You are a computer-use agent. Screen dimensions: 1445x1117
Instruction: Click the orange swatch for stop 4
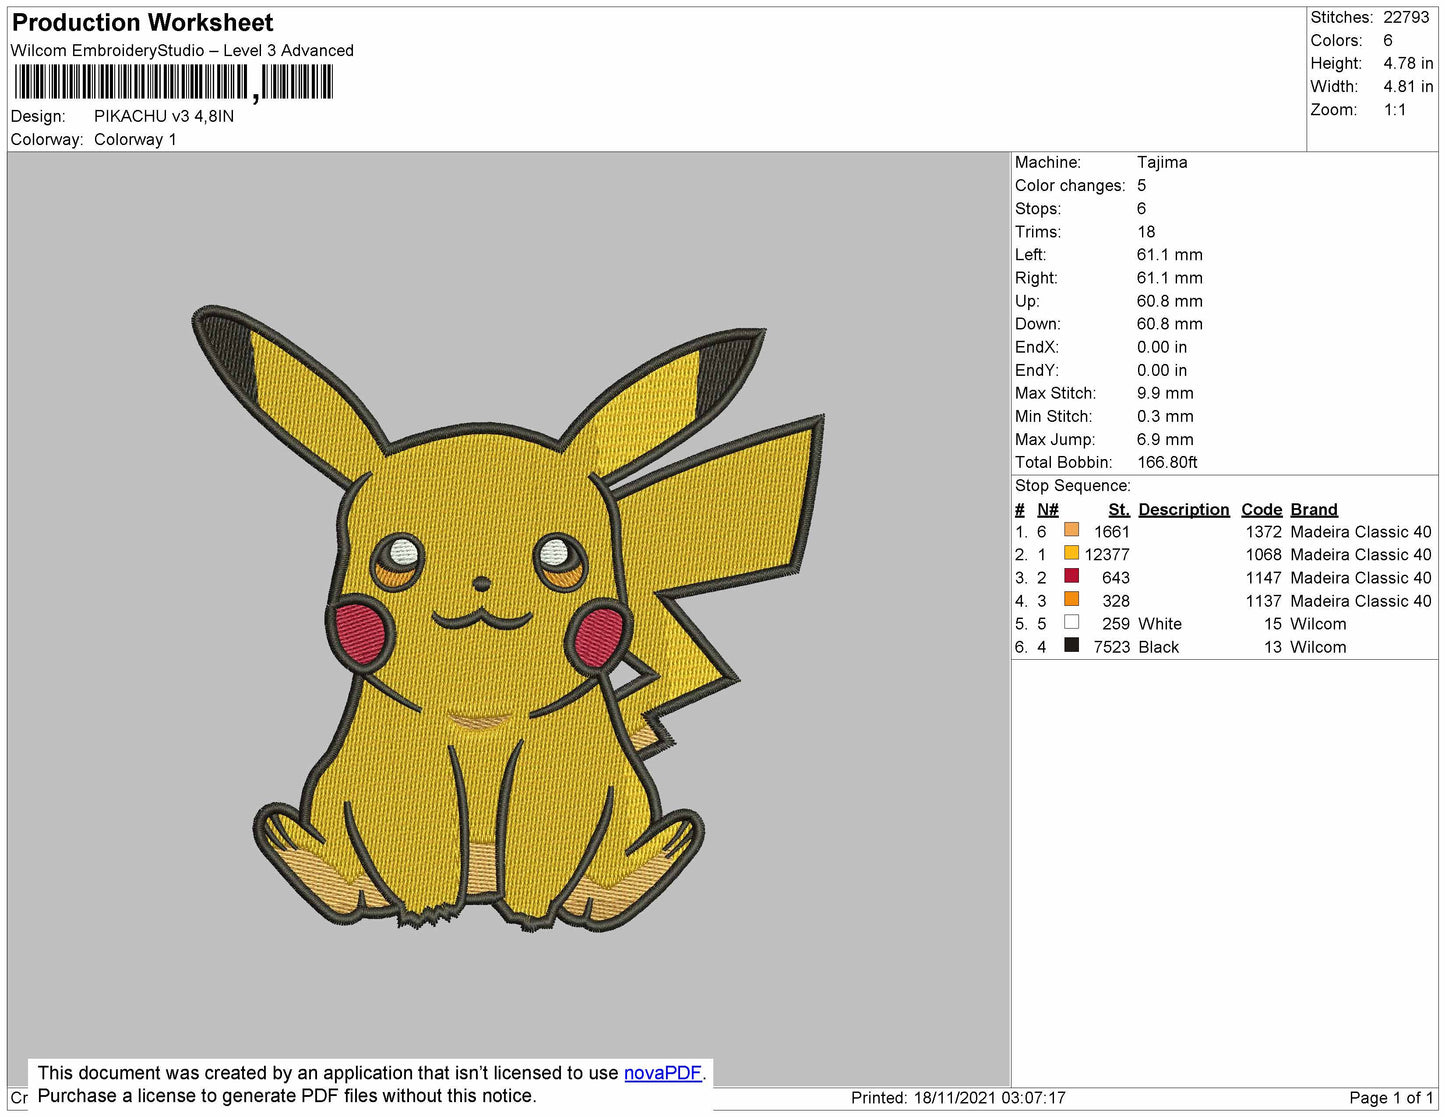(1071, 599)
